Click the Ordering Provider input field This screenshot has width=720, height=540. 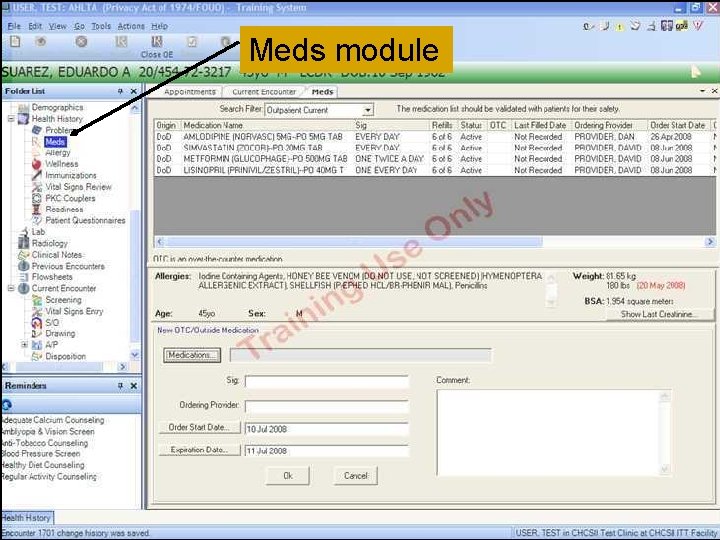[327, 406]
